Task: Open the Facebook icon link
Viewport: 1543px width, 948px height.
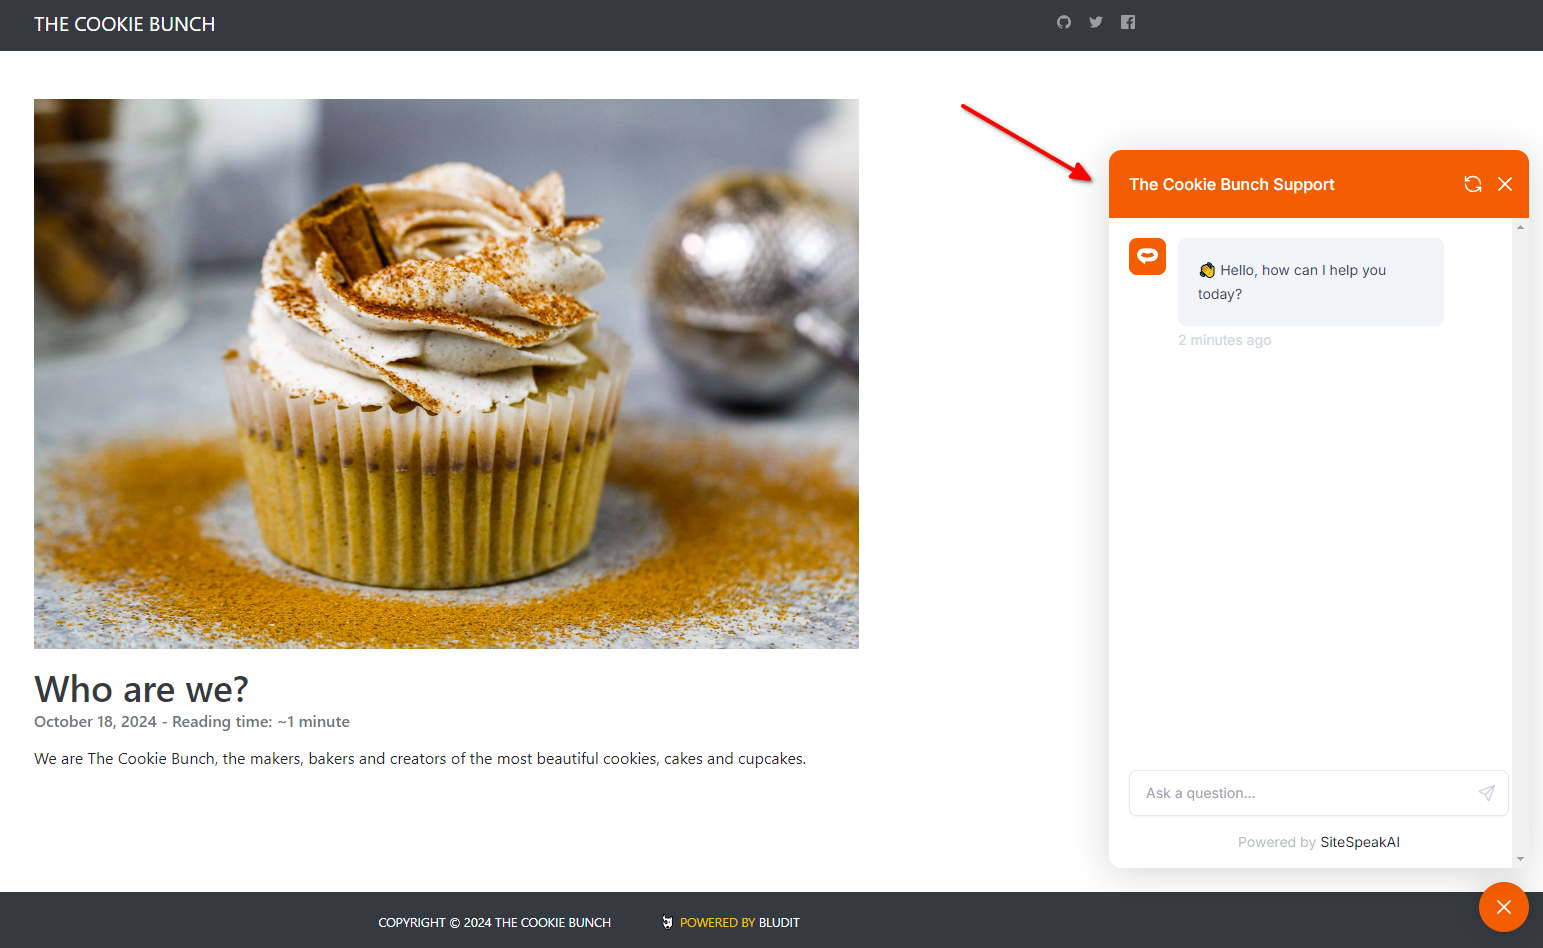Action: point(1128,22)
